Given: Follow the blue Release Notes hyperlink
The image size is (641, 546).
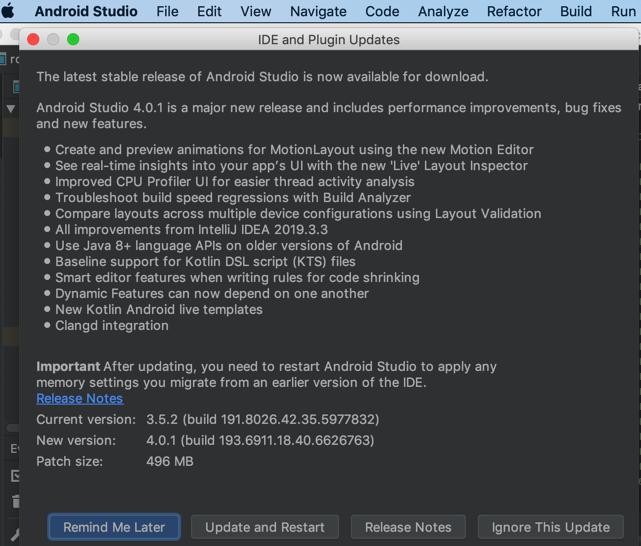Looking at the screenshot, I should coord(80,398).
